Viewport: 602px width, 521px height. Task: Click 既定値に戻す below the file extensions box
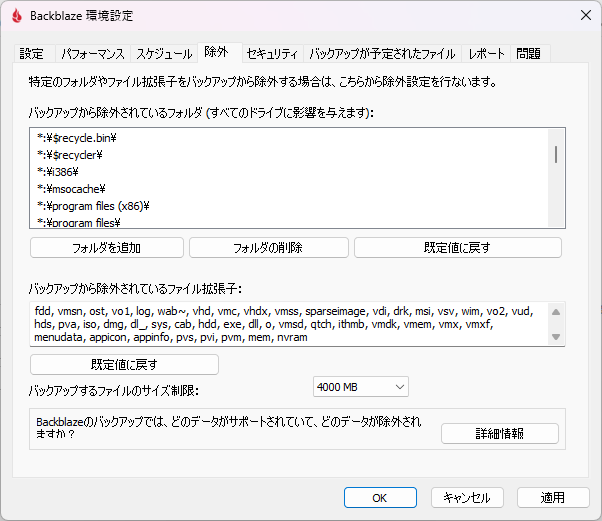[x=124, y=365]
